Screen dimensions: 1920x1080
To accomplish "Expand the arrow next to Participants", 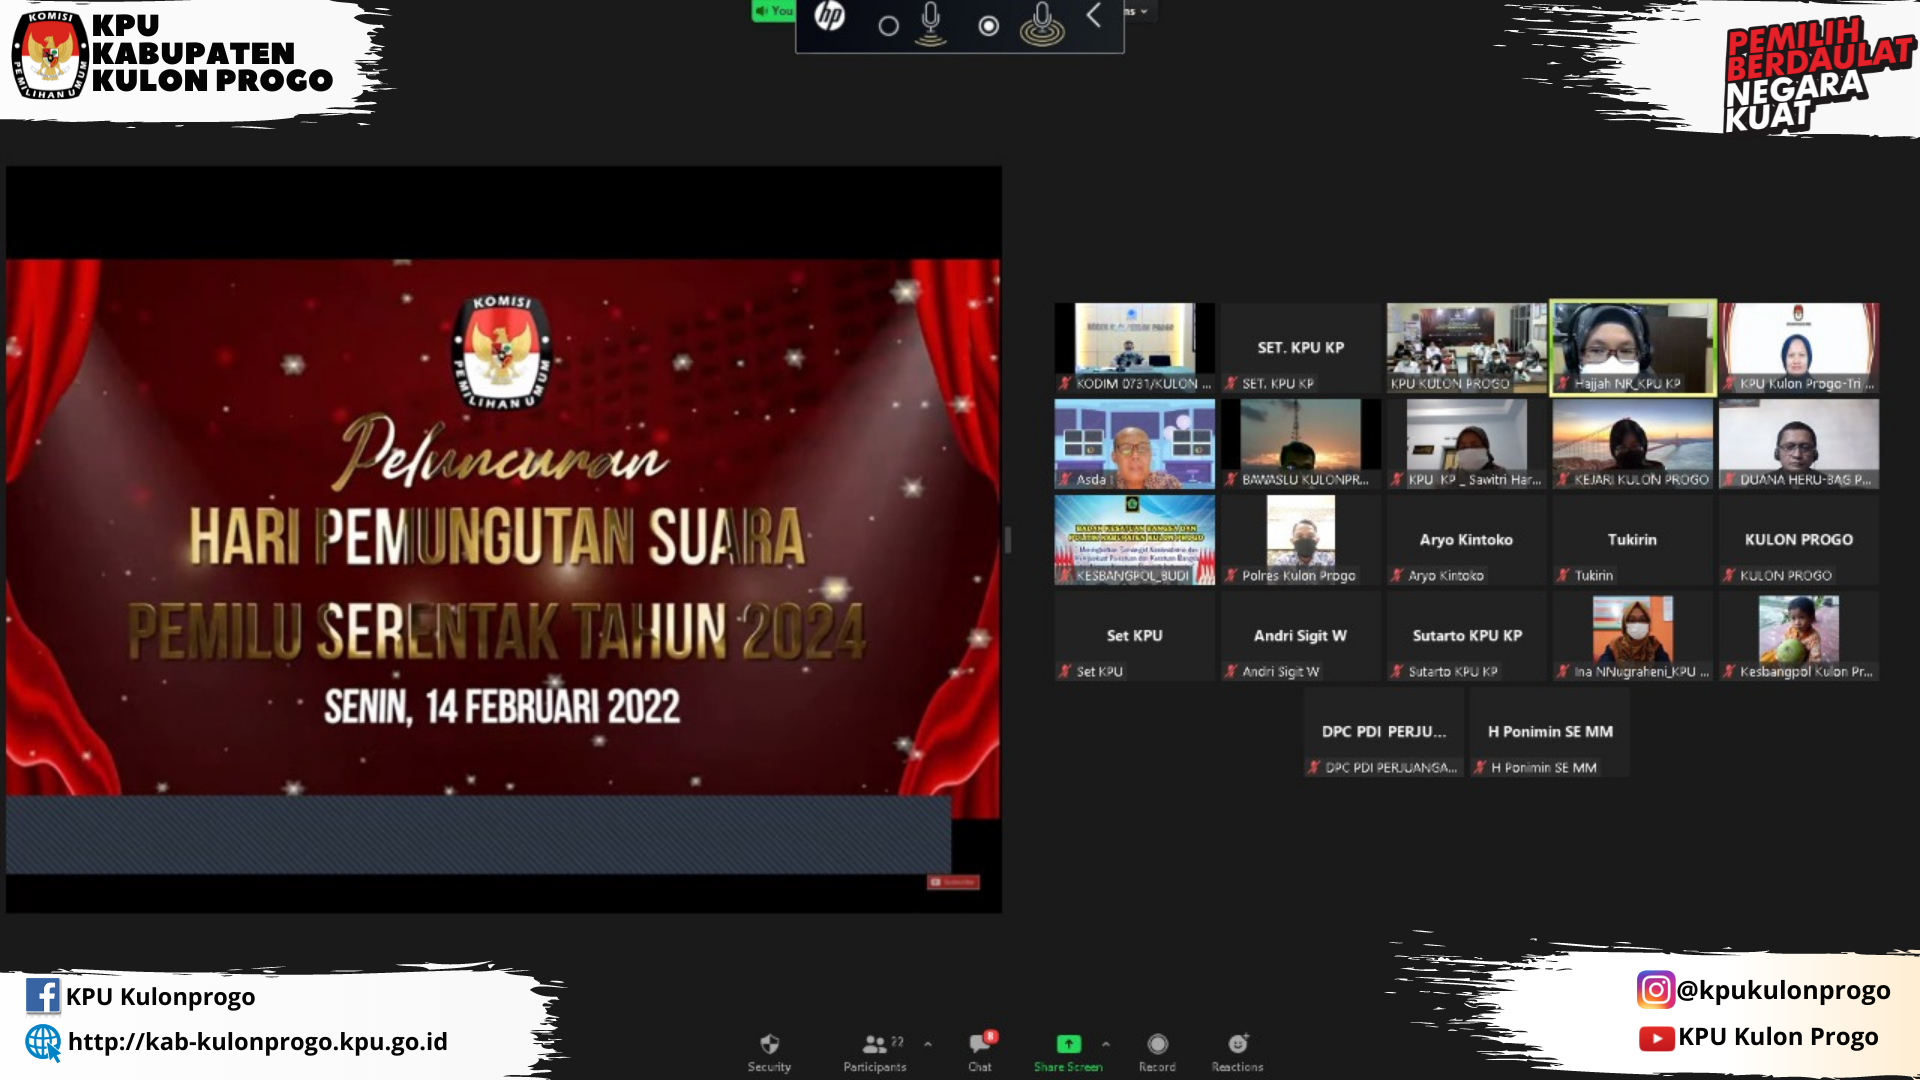I will point(928,1044).
